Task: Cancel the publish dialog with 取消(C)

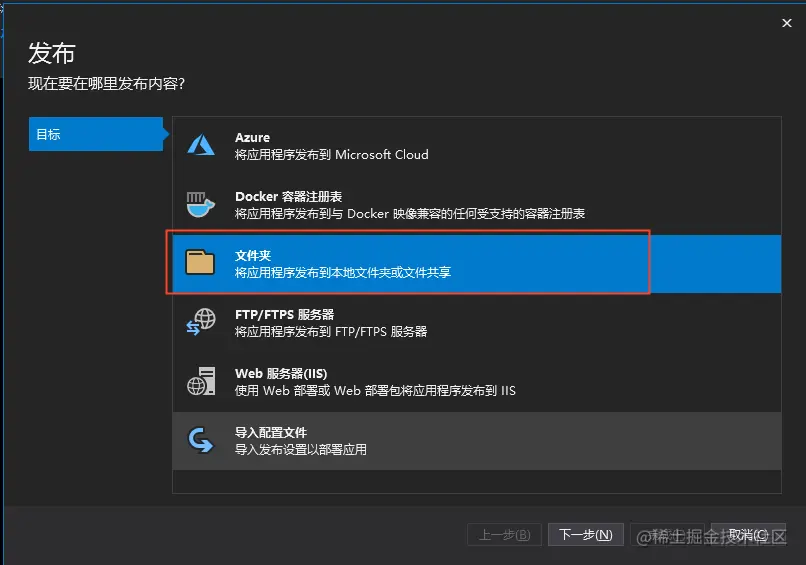Action: [x=748, y=535]
